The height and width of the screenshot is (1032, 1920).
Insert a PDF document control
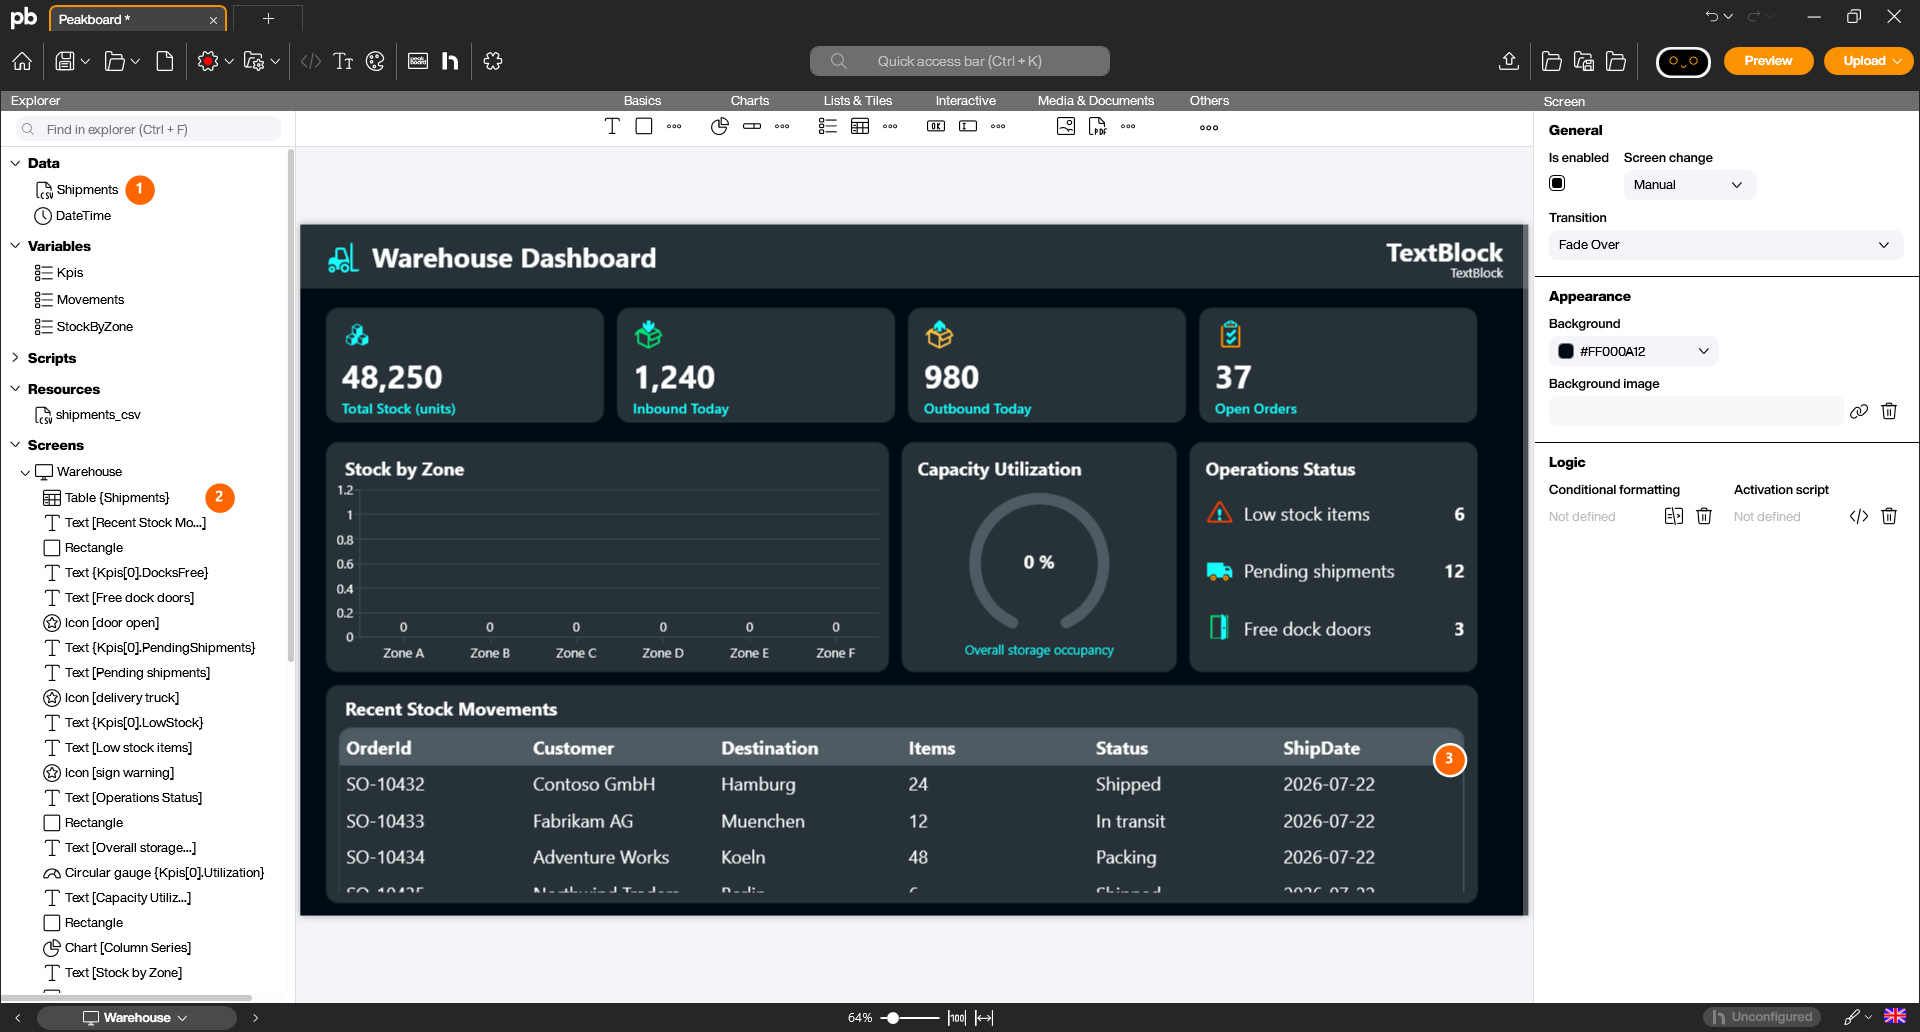tap(1098, 126)
